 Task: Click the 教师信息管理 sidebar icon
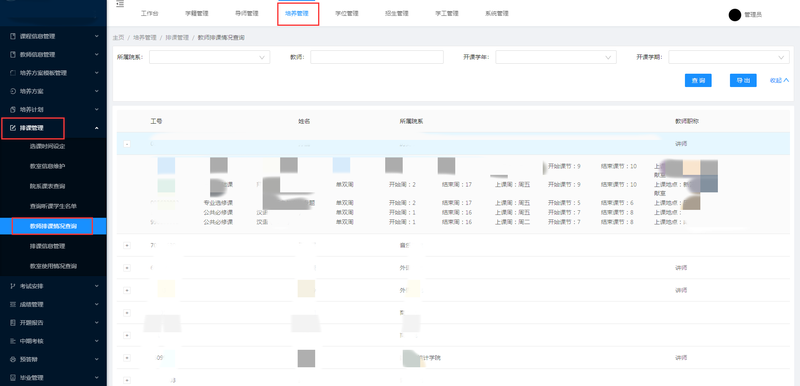click(13, 55)
